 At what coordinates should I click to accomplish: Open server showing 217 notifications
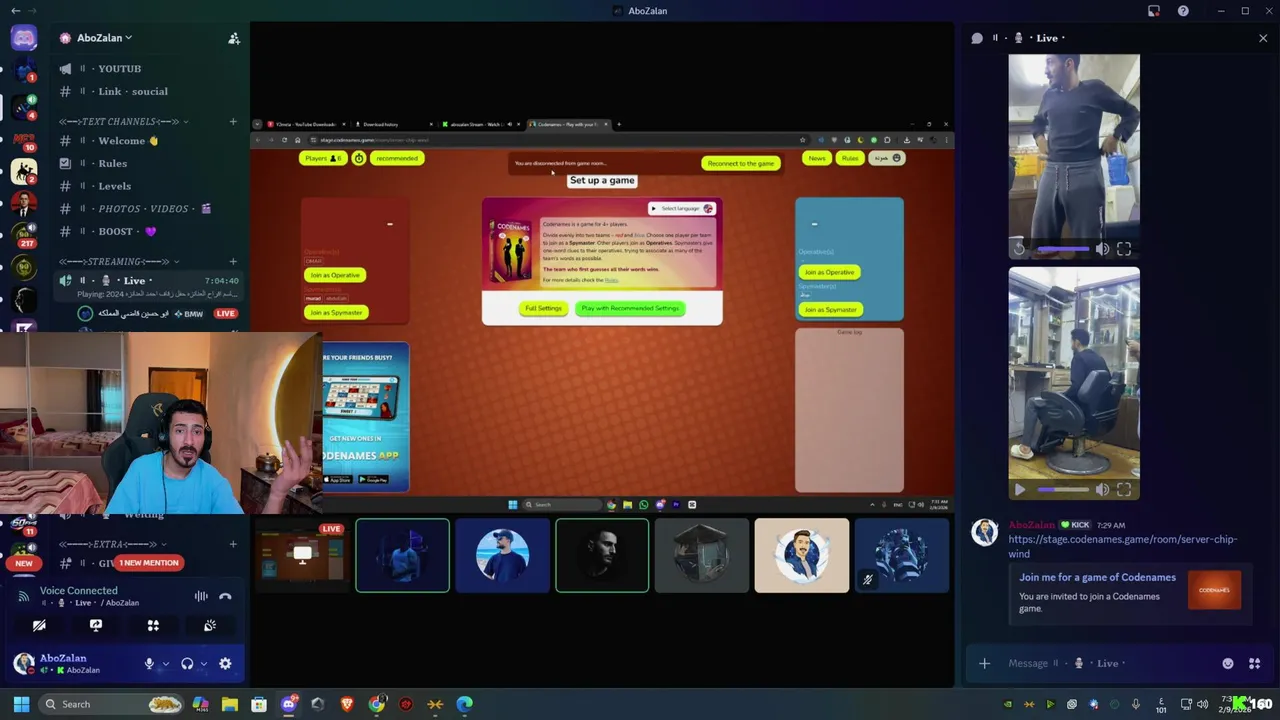(x=24, y=236)
